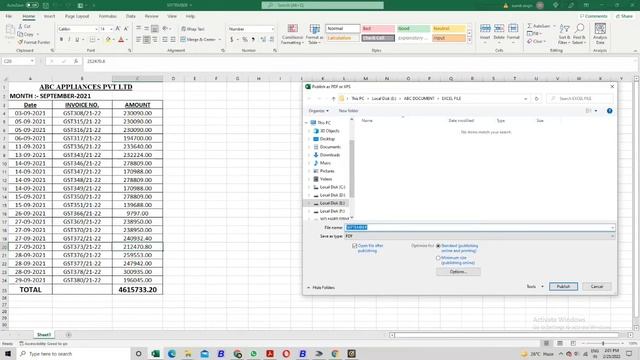
Task: Apply Accounting Number Format dollar icon
Action: [x=232, y=40]
